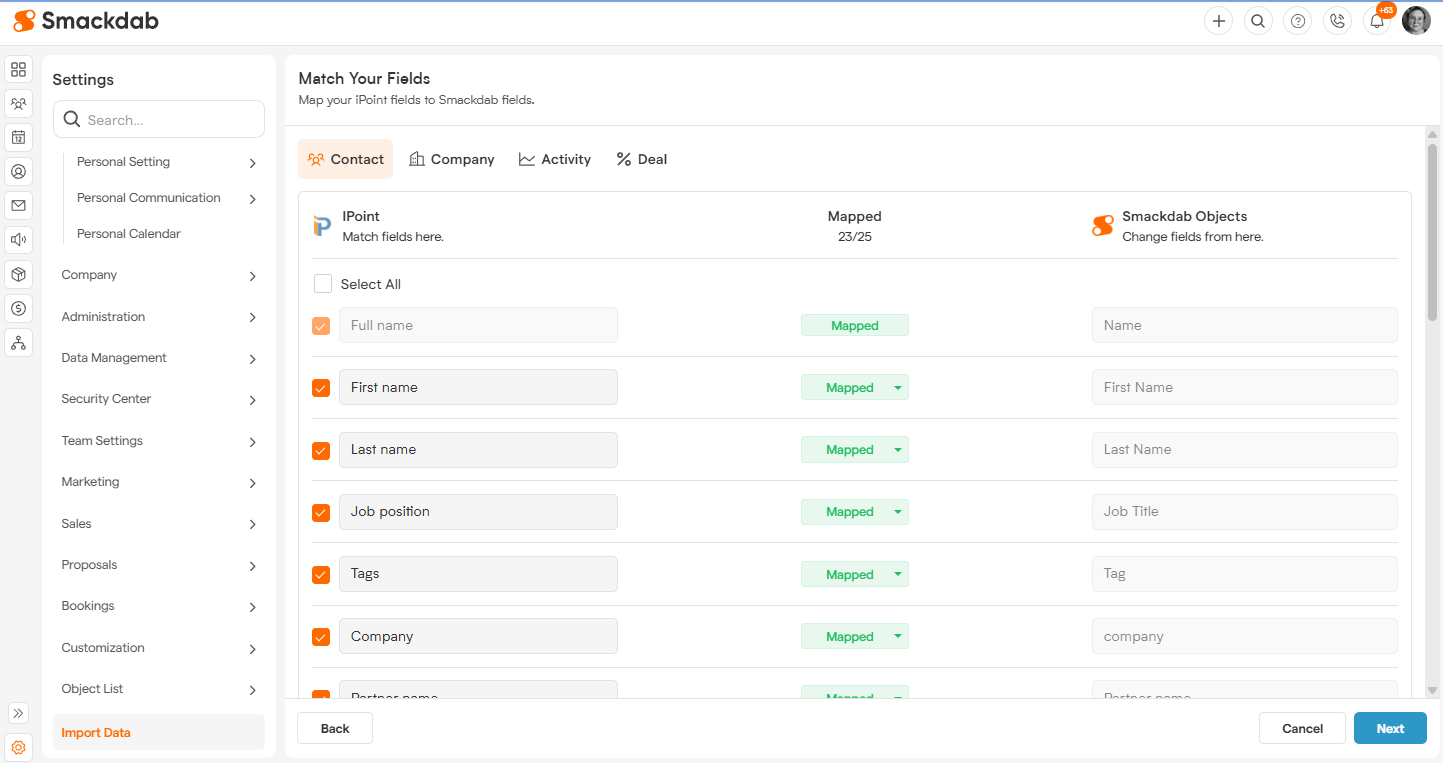Click the phone call icon in header
This screenshot has height=763, width=1443.
[x=1337, y=21]
